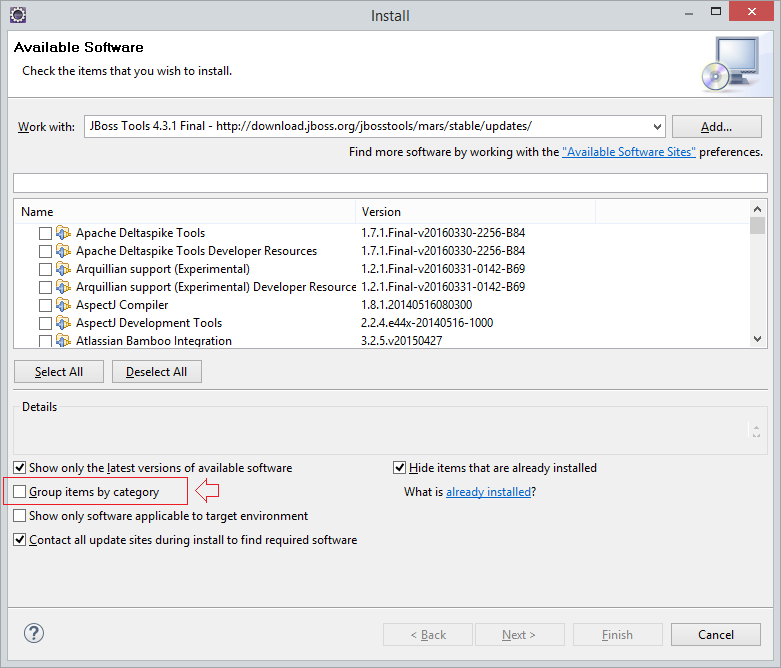Click version 2.2.4.e44x-20140516-1000
This screenshot has width=781, height=668.
(427, 323)
